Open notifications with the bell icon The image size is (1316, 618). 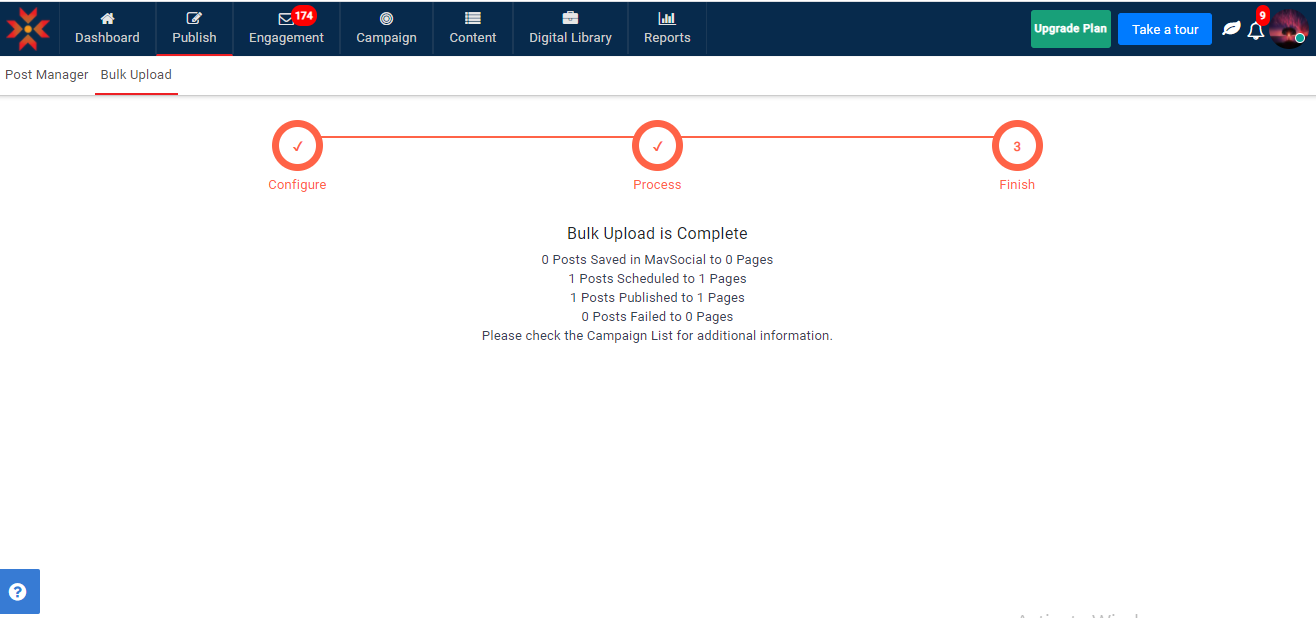1257,30
